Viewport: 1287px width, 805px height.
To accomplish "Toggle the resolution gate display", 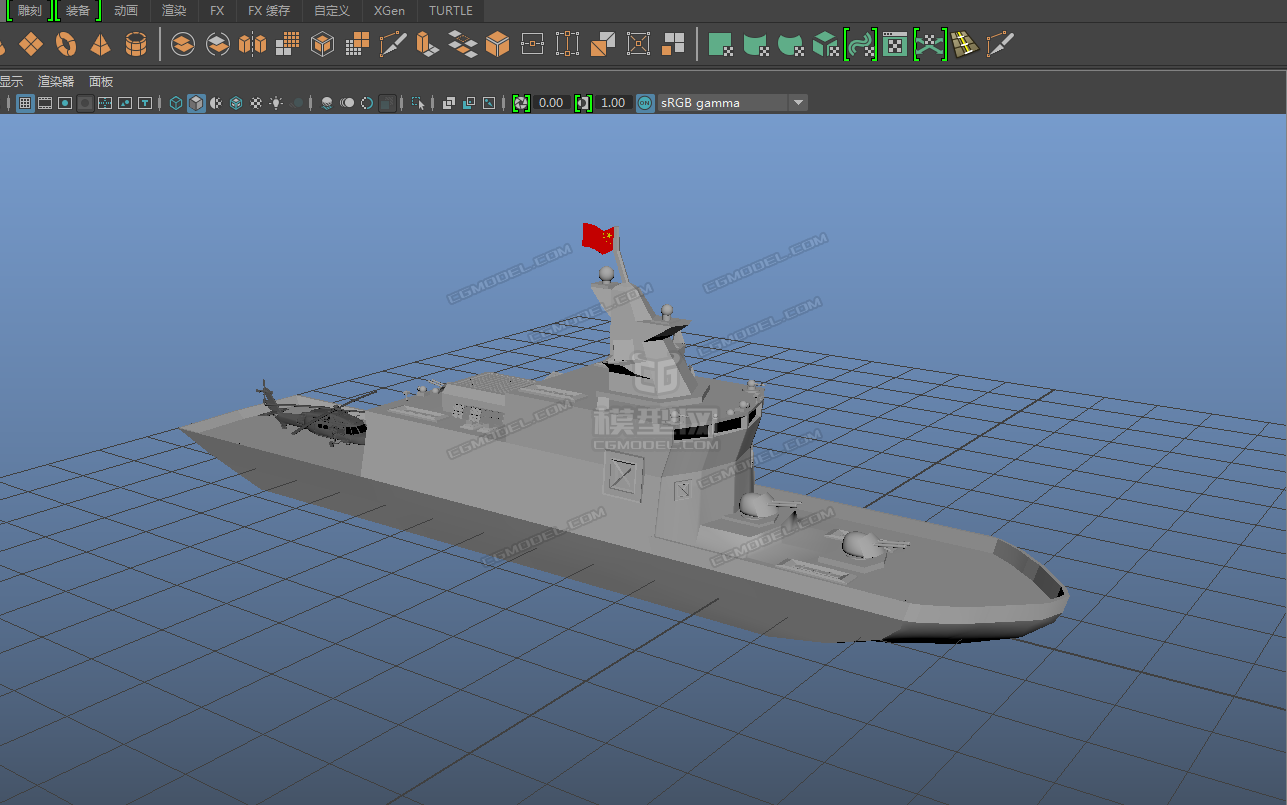I will pos(65,103).
